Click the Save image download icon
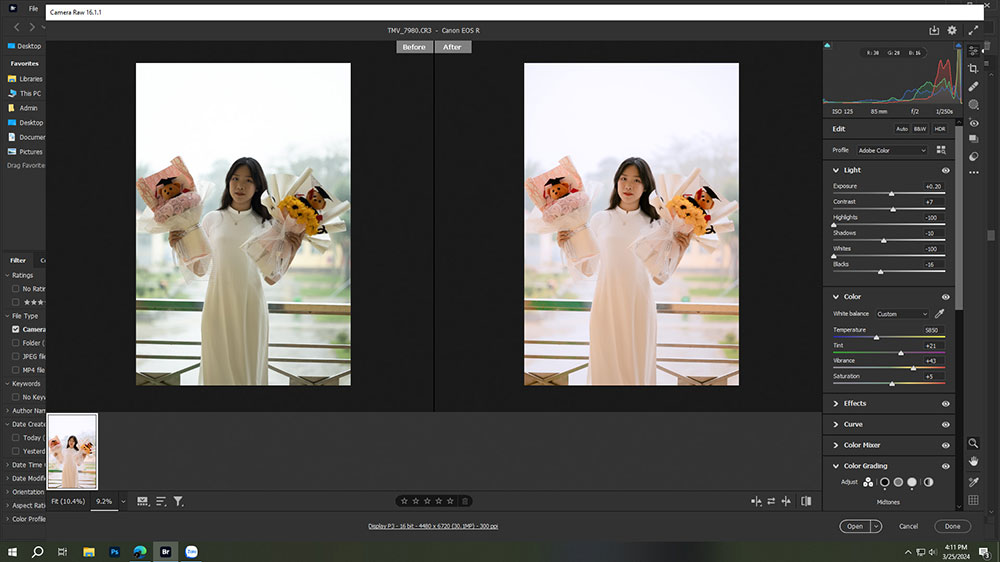Screen dimensions: 1000x562 click(934, 30)
